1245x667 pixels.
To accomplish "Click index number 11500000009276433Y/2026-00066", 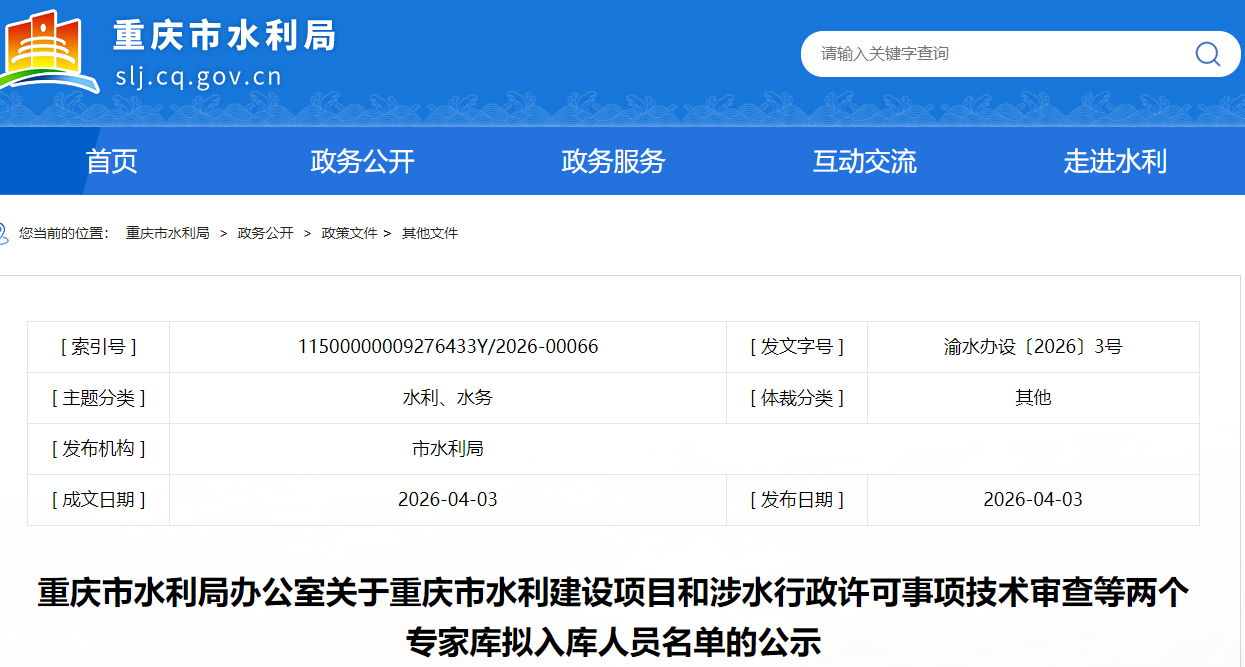I will pyautogui.click(x=448, y=347).
